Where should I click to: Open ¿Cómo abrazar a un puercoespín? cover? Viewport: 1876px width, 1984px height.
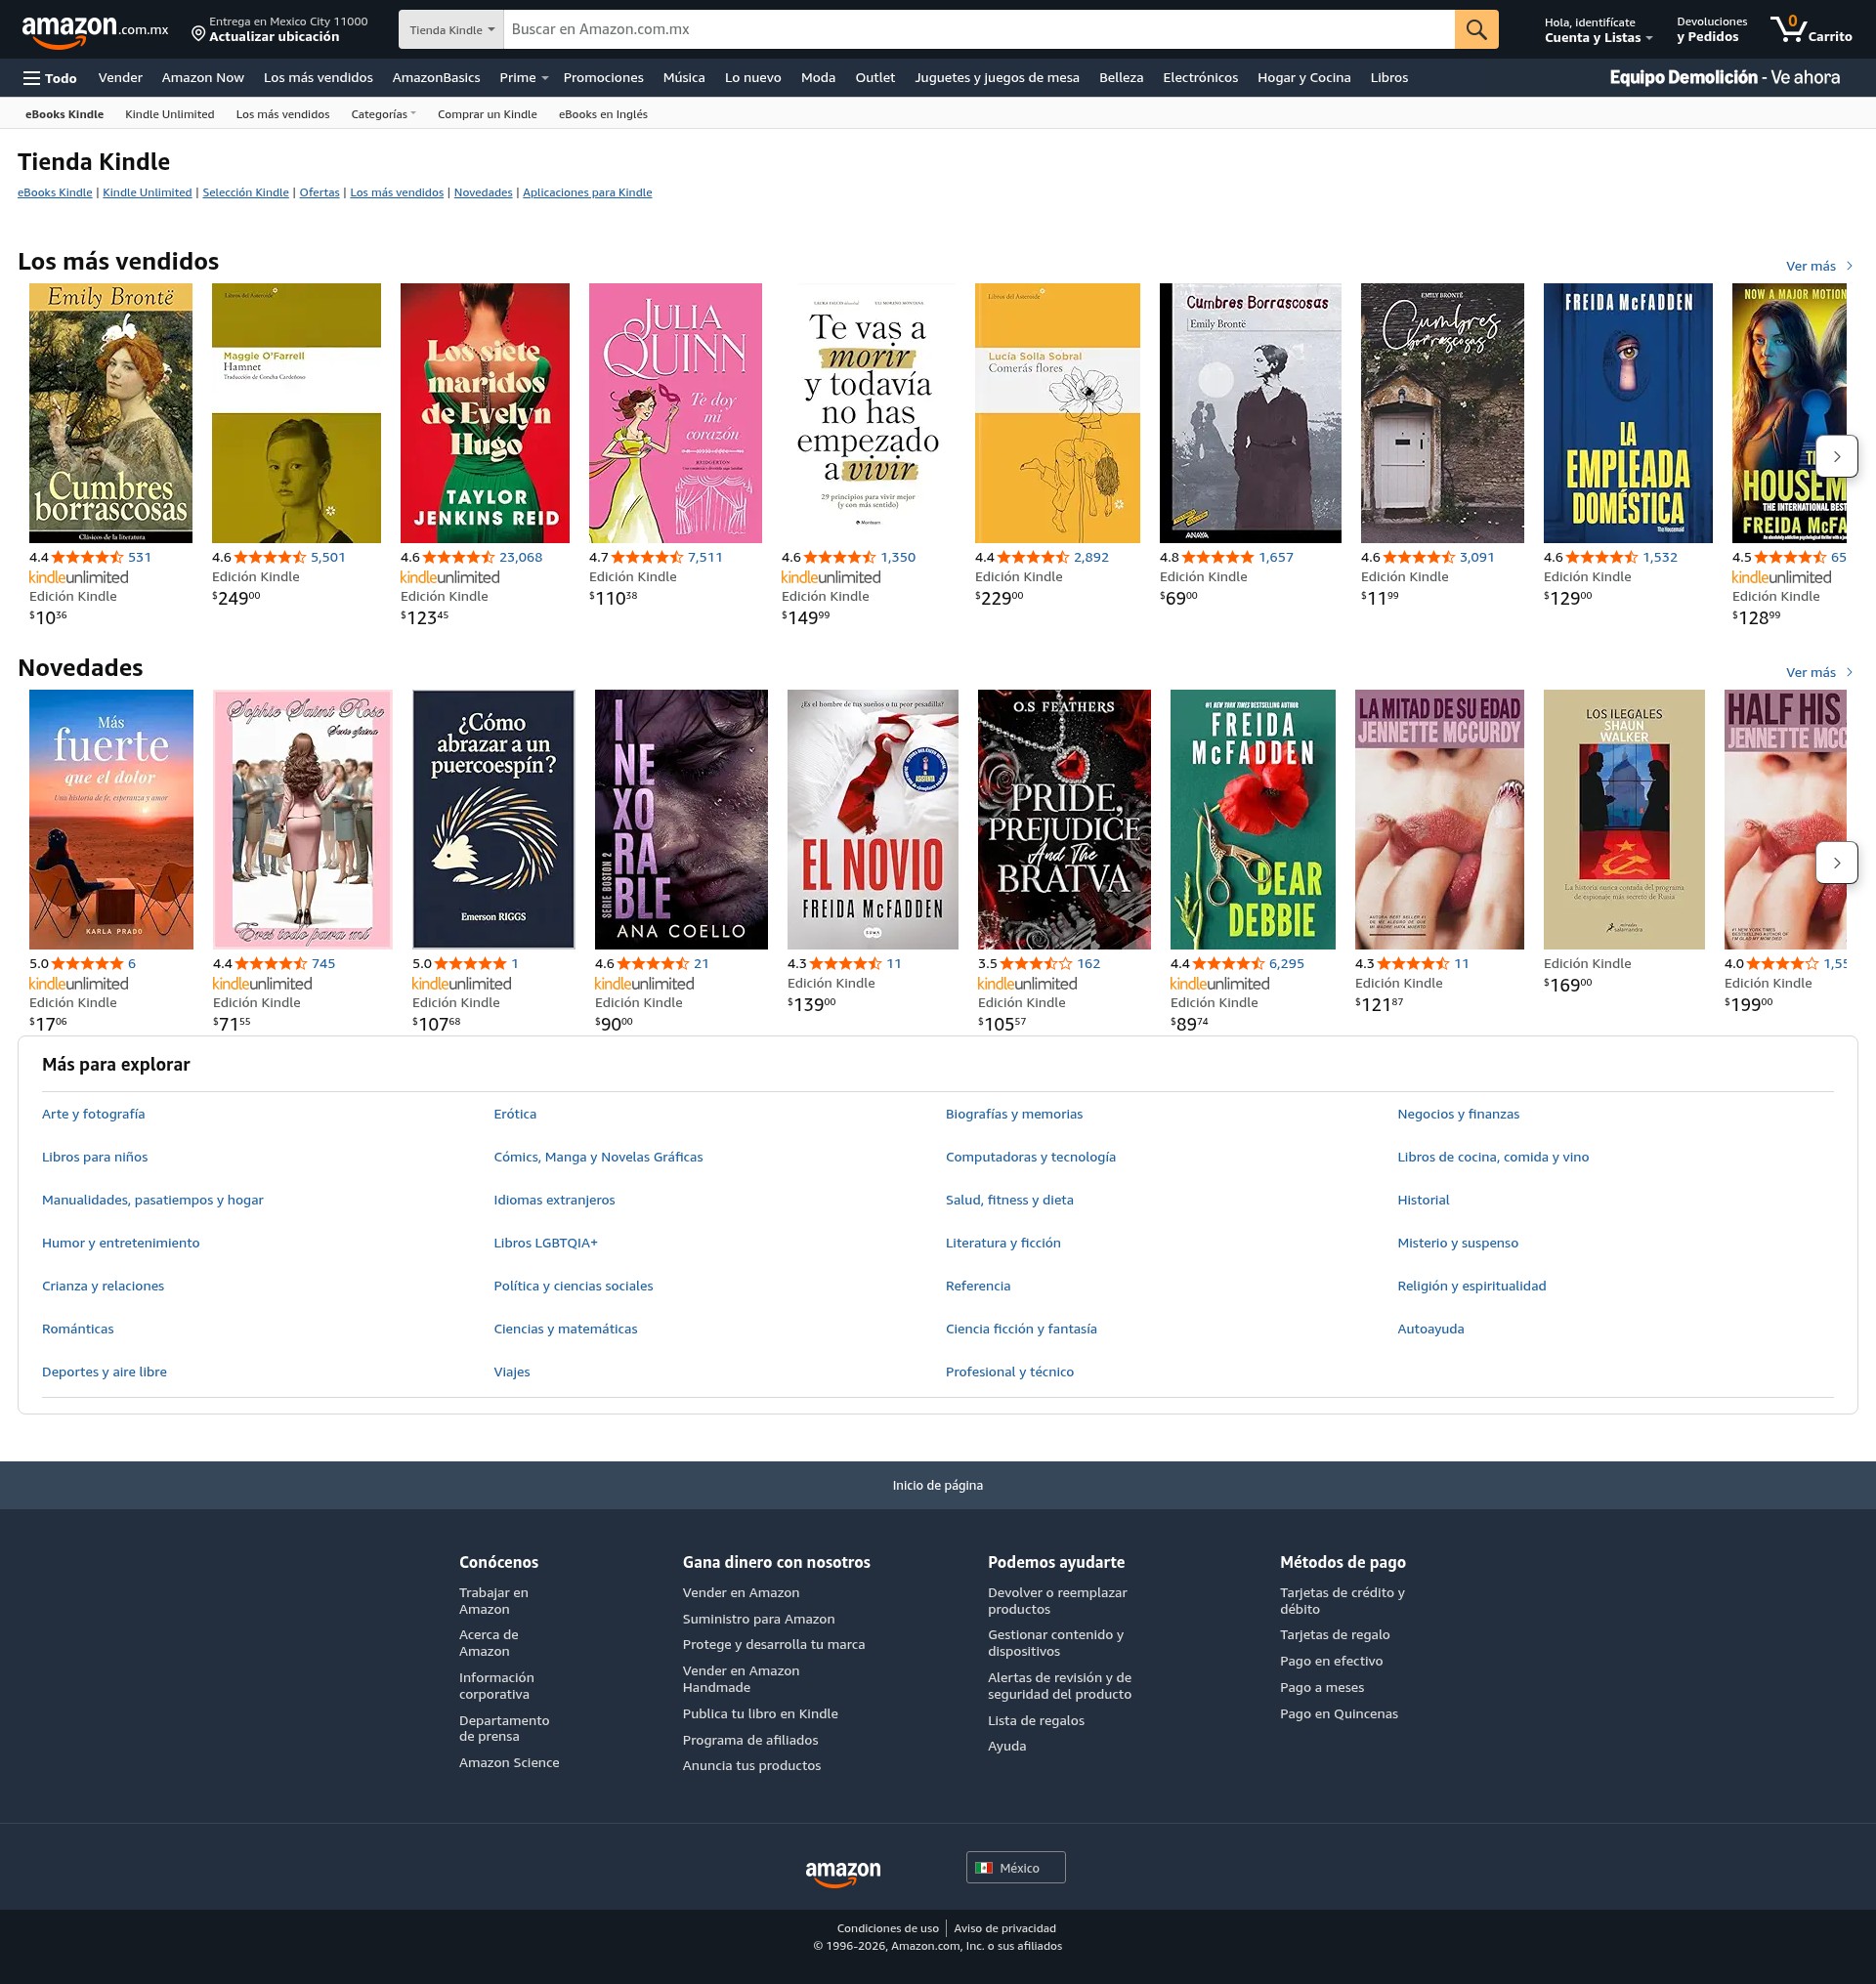[493, 819]
